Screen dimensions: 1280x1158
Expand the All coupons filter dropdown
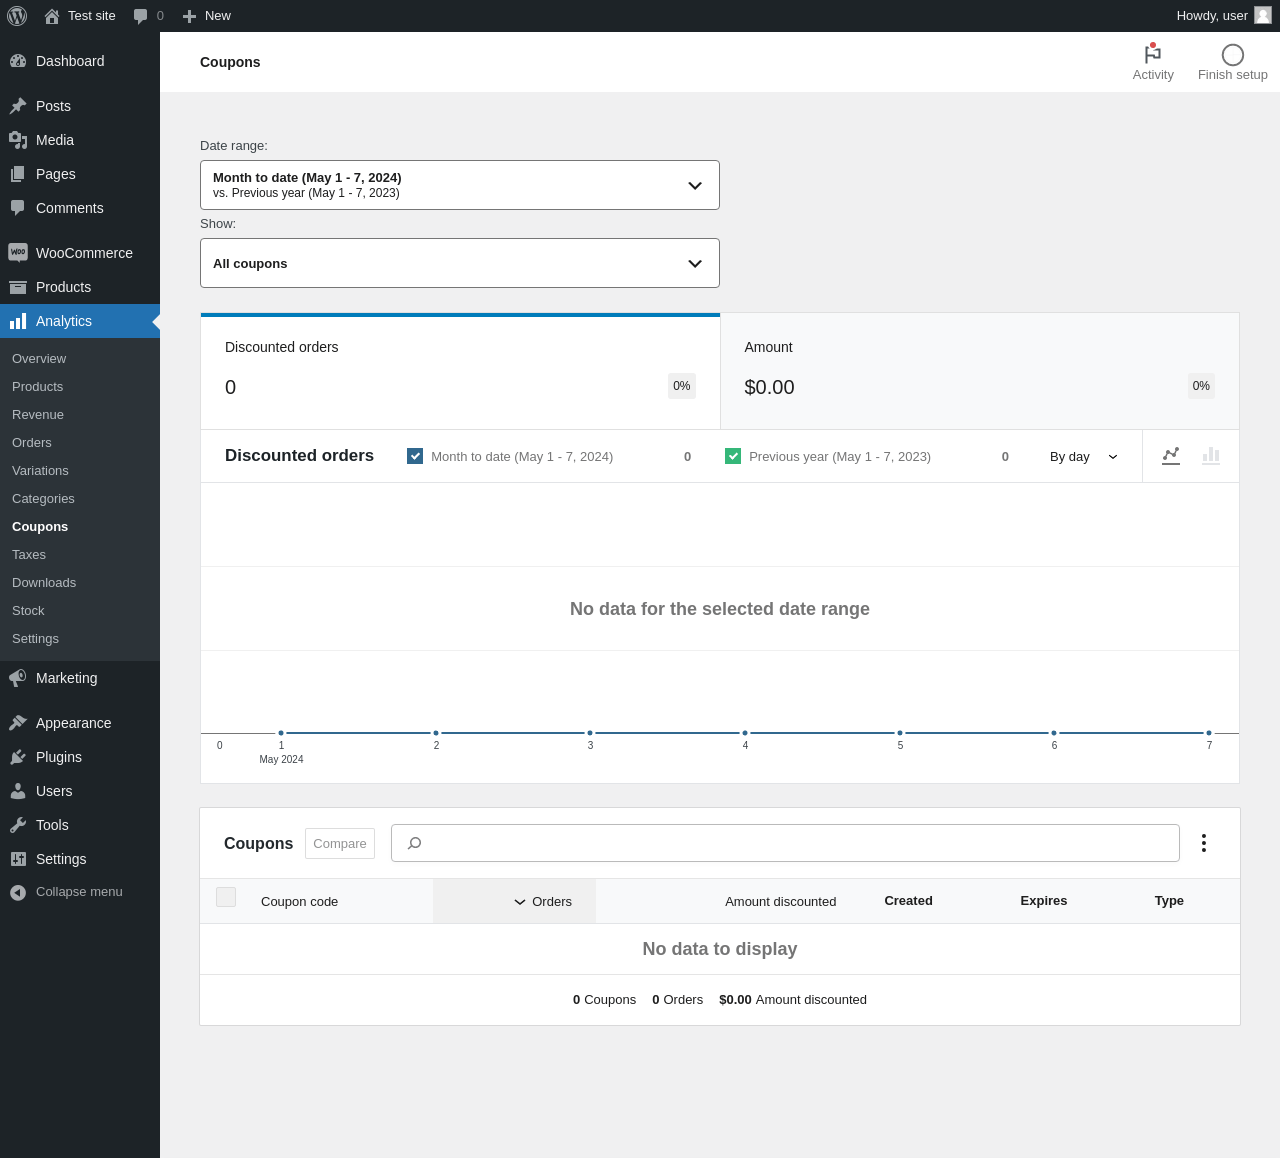click(x=460, y=263)
